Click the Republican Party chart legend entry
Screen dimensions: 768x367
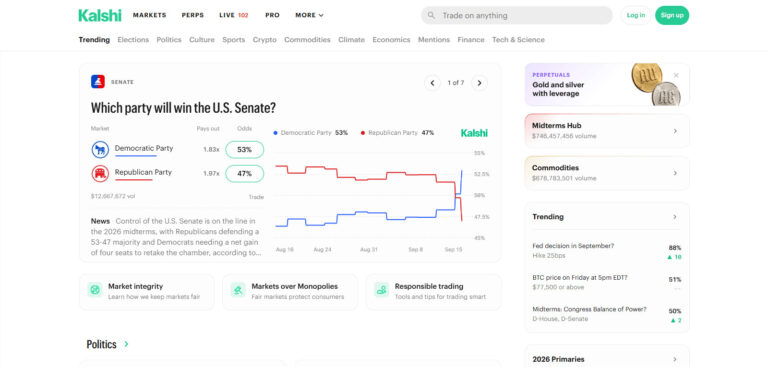(397, 133)
